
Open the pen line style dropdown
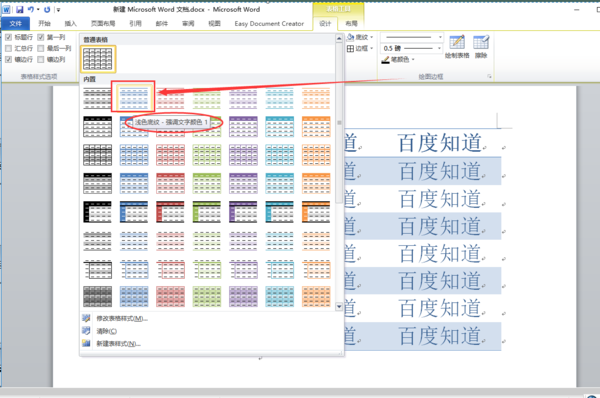[440, 37]
